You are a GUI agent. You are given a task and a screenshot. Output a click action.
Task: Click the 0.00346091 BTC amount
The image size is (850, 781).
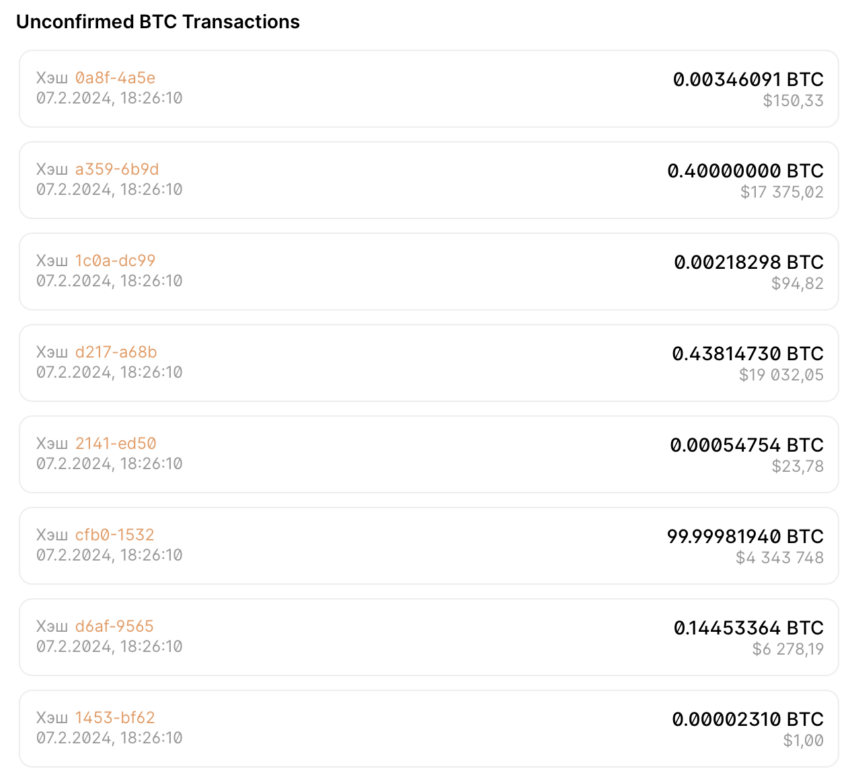pyautogui.click(x=748, y=79)
